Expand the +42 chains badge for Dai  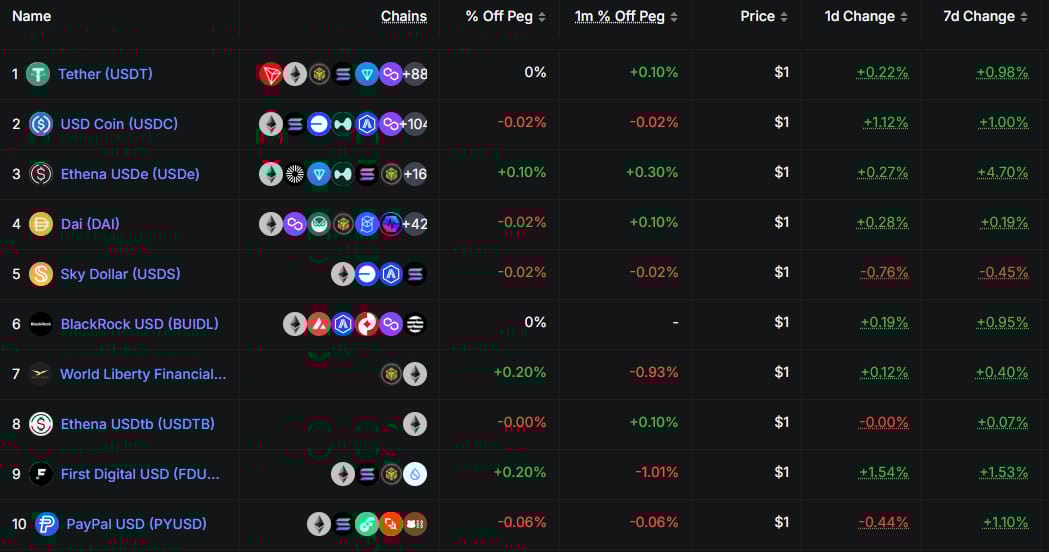[415, 223]
